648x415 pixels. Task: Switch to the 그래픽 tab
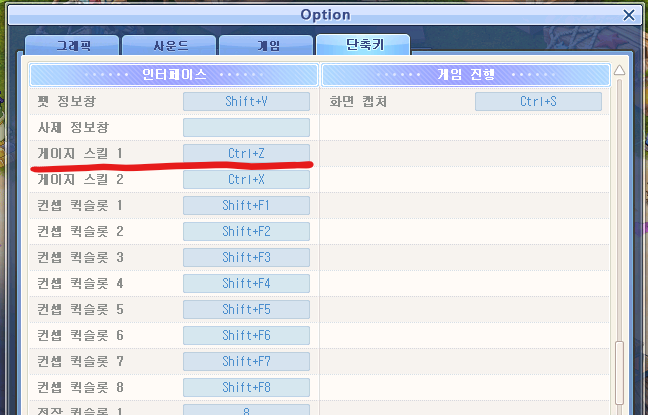71,46
